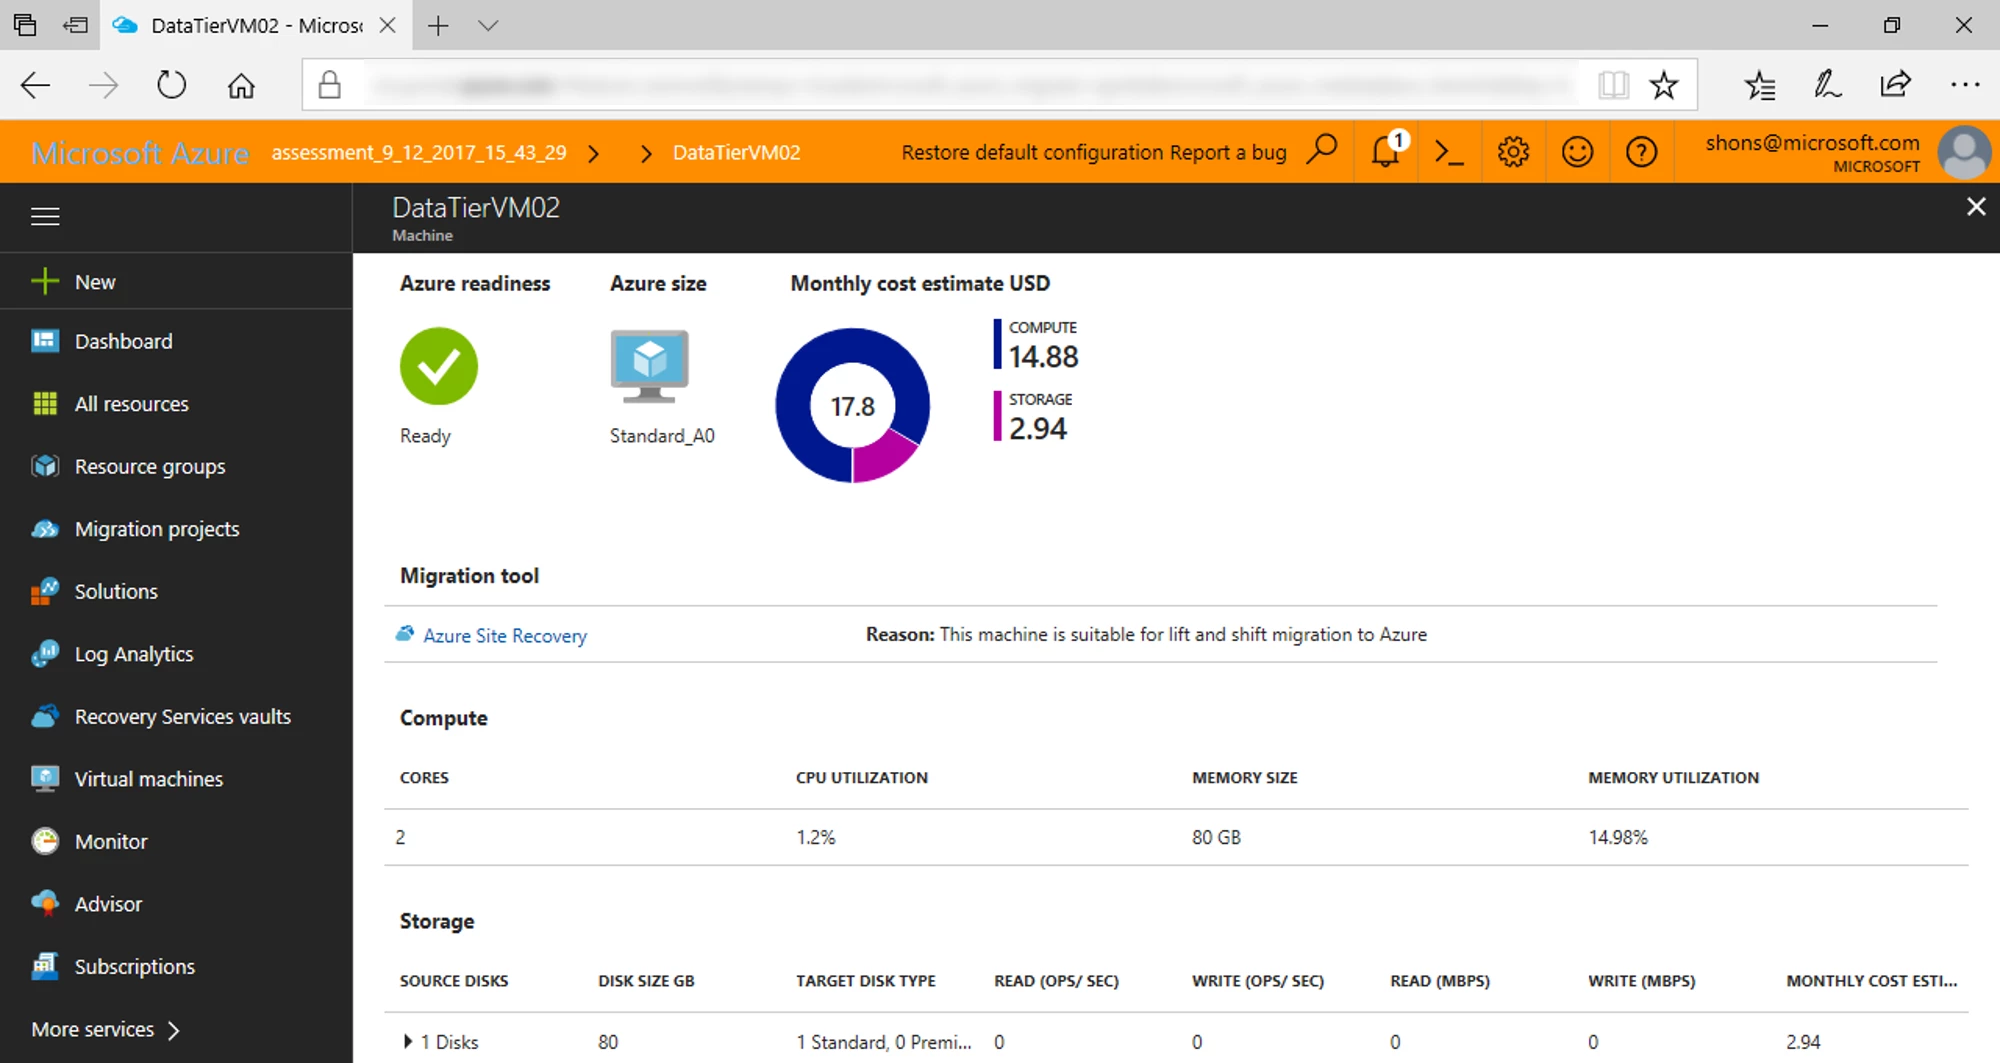Open the Advisor service
Viewport: 2000px width, 1063px height.
(x=108, y=903)
